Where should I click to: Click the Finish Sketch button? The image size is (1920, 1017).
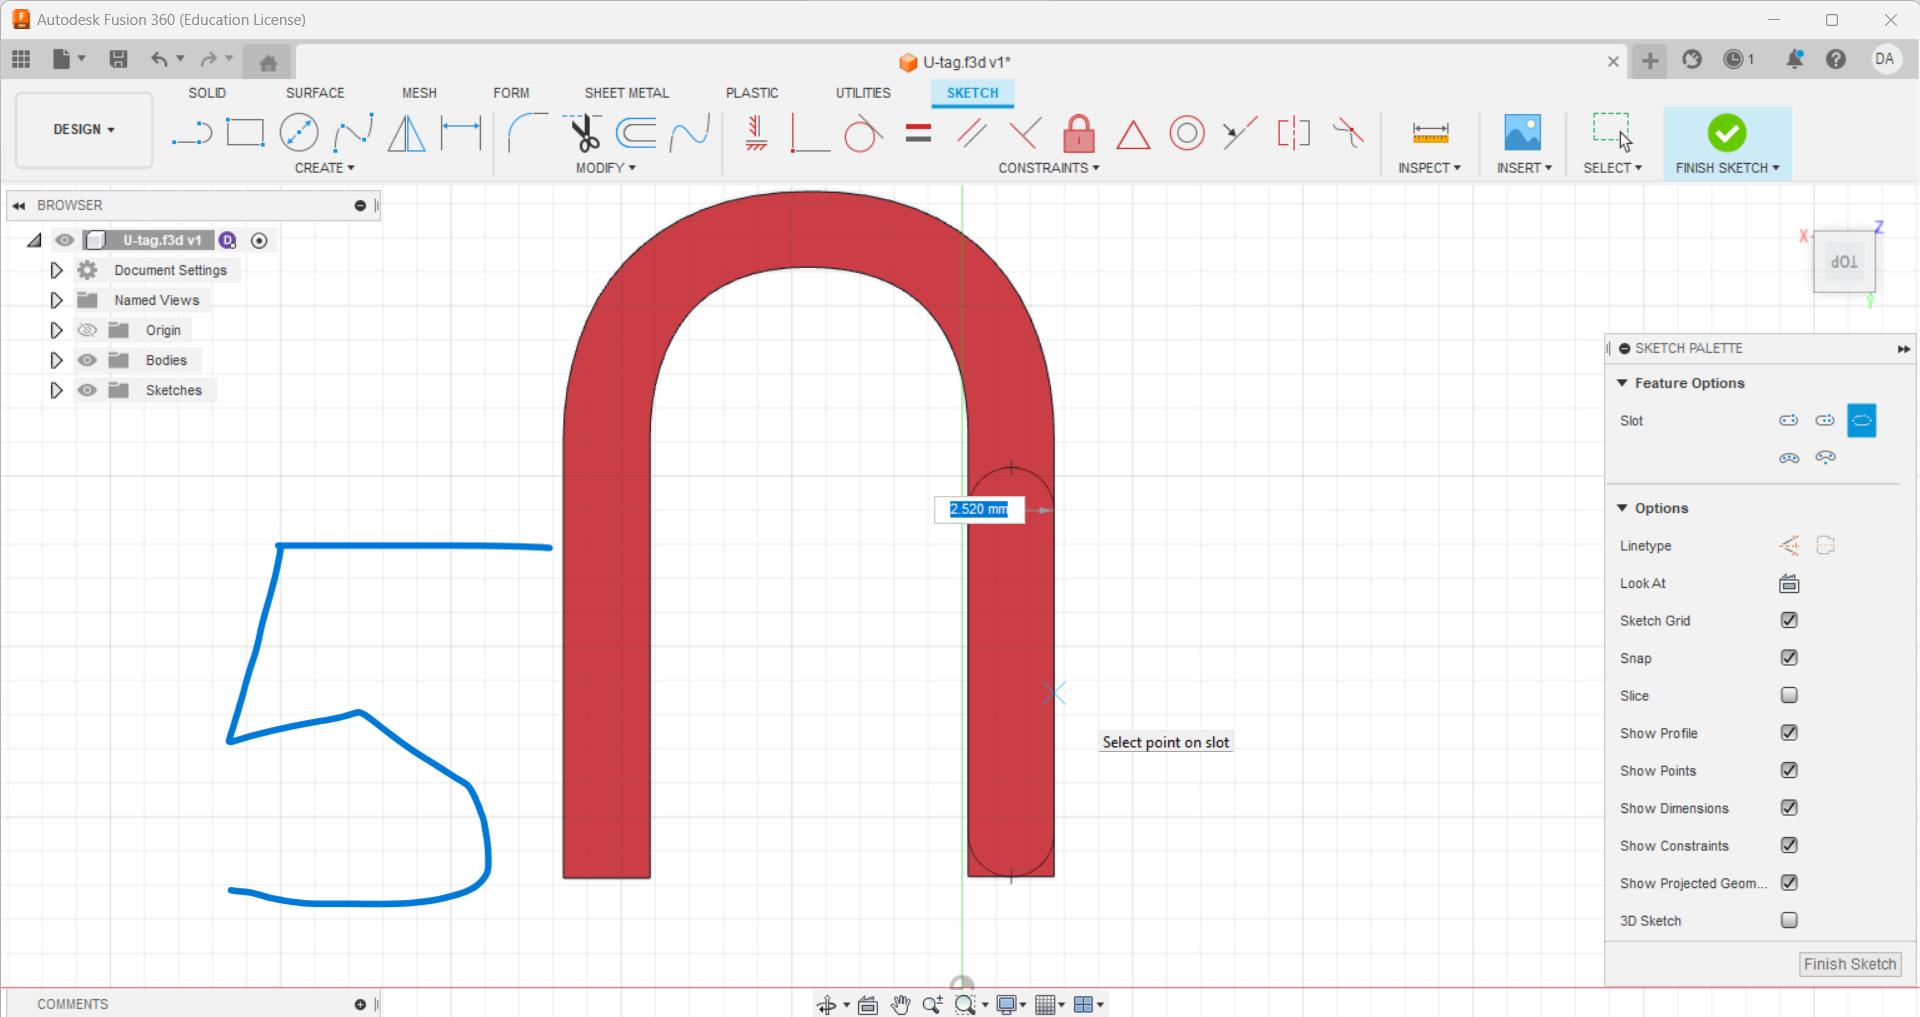1849,964
